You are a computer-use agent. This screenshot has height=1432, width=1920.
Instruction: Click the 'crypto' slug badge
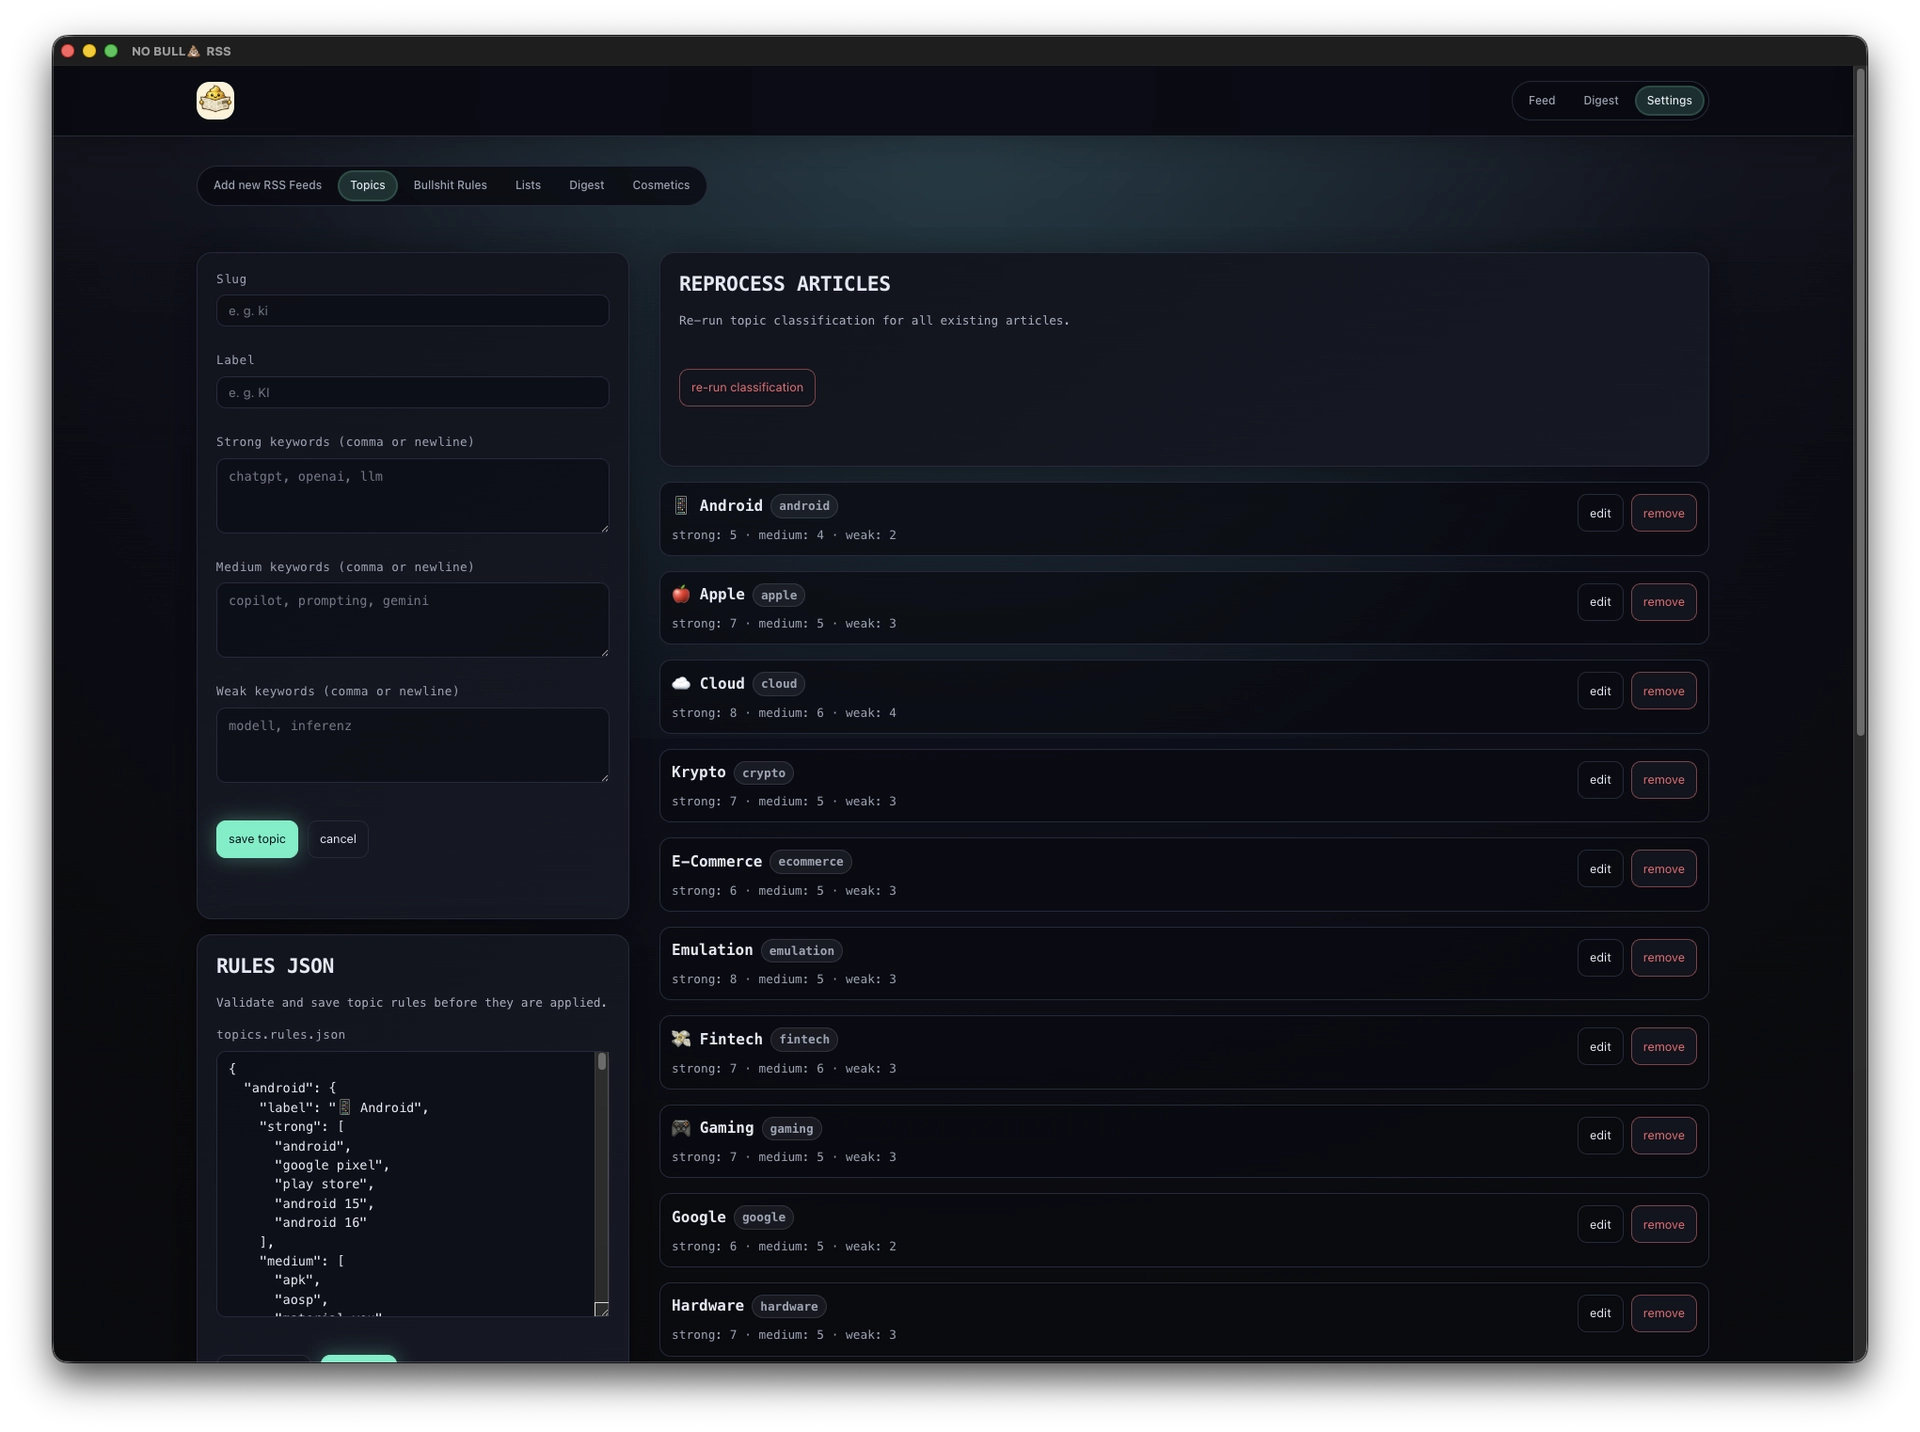click(764, 773)
